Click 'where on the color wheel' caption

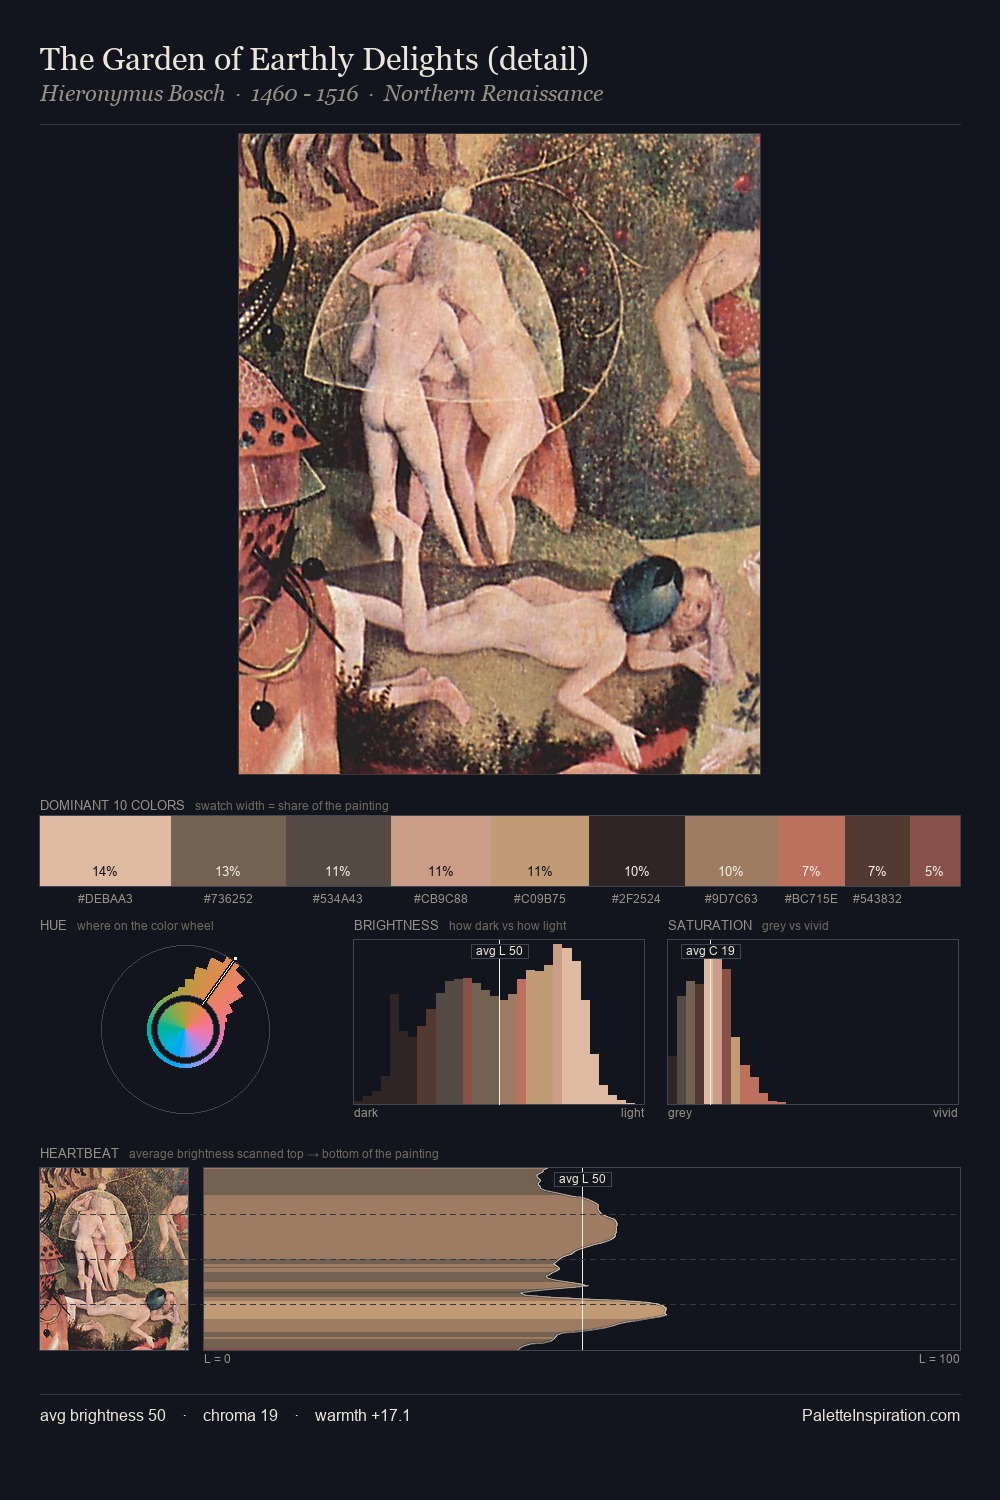[x=145, y=925]
